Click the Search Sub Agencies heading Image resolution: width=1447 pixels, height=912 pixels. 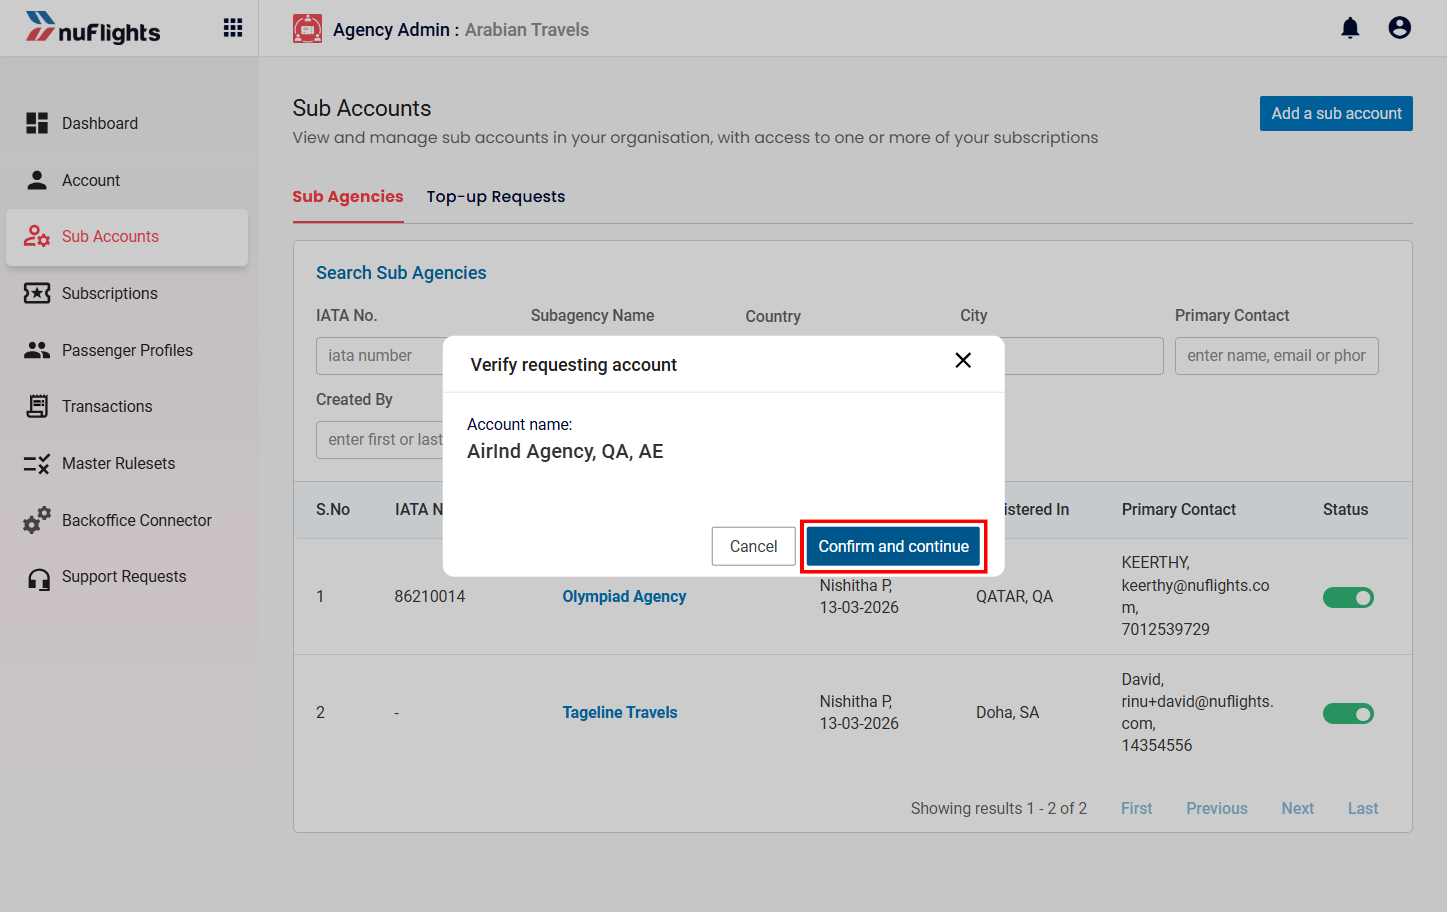pos(401,273)
